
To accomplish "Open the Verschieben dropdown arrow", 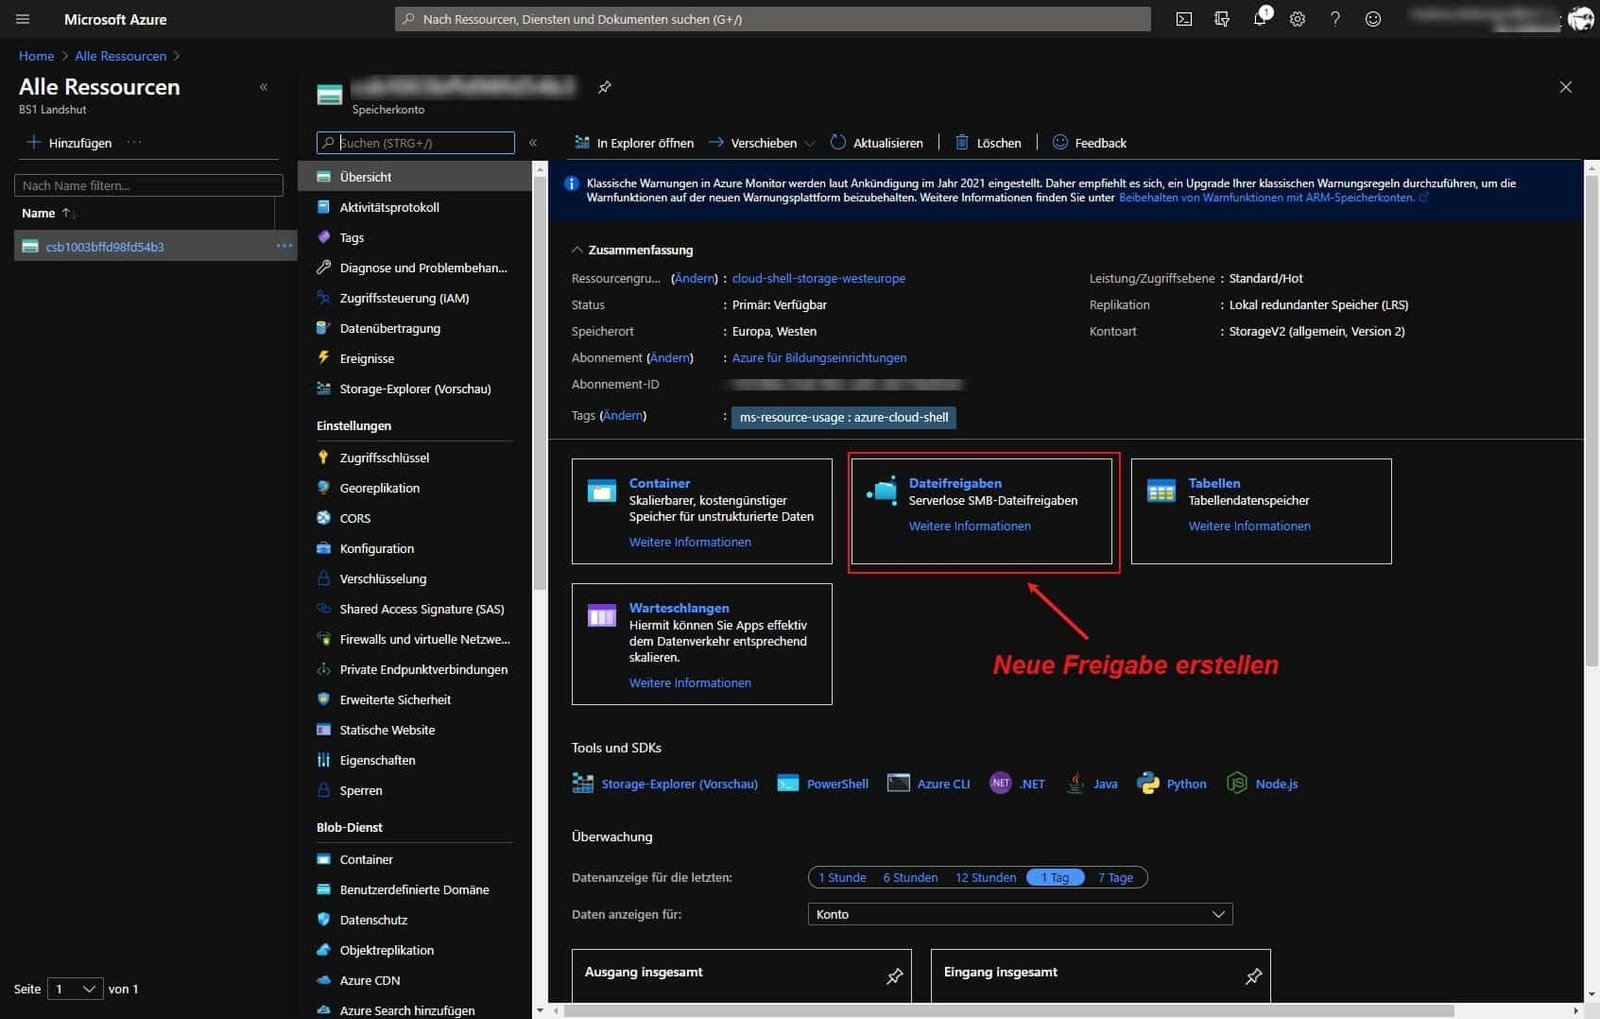I will pos(808,142).
